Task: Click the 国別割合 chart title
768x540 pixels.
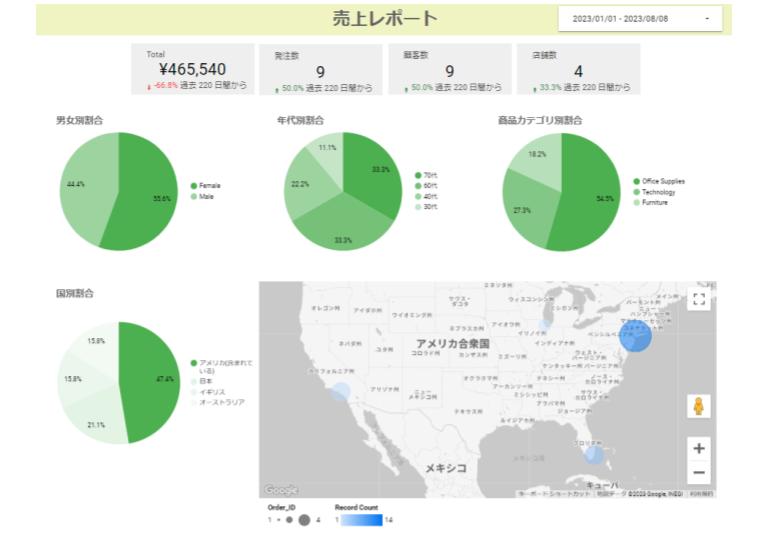Action: [x=74, y=294]
